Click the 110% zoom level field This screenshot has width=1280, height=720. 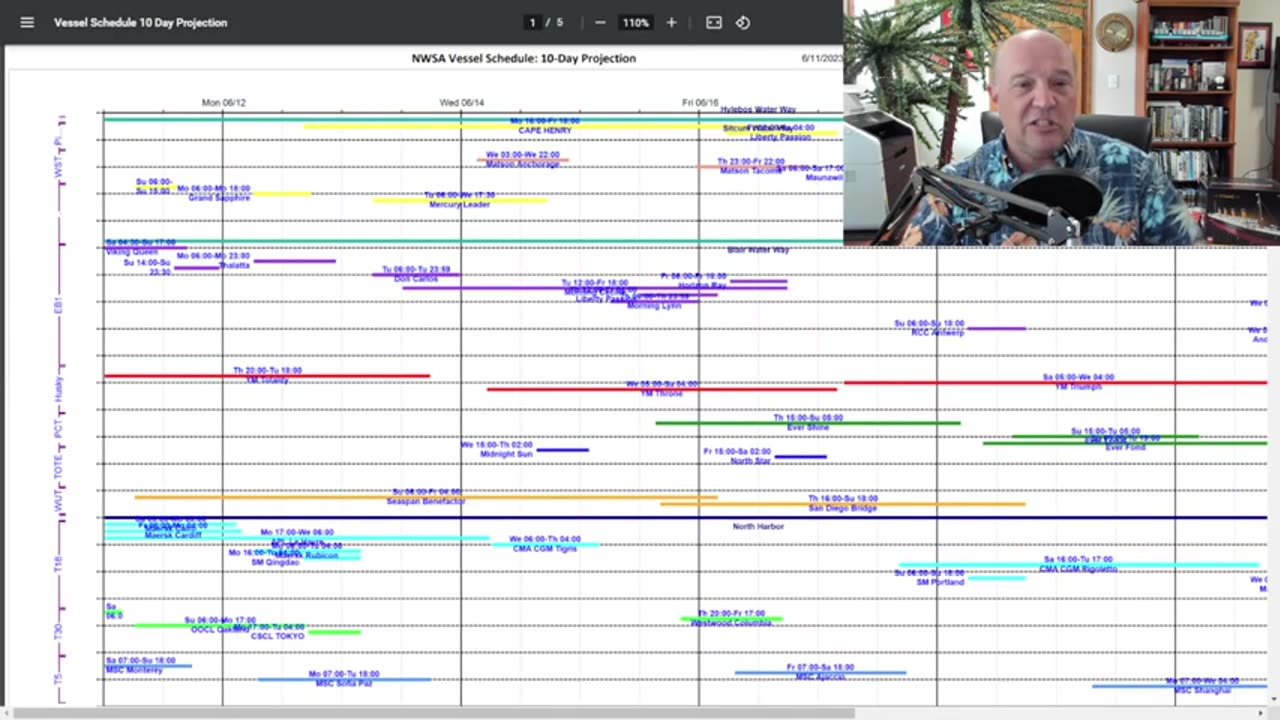point(635,22)
